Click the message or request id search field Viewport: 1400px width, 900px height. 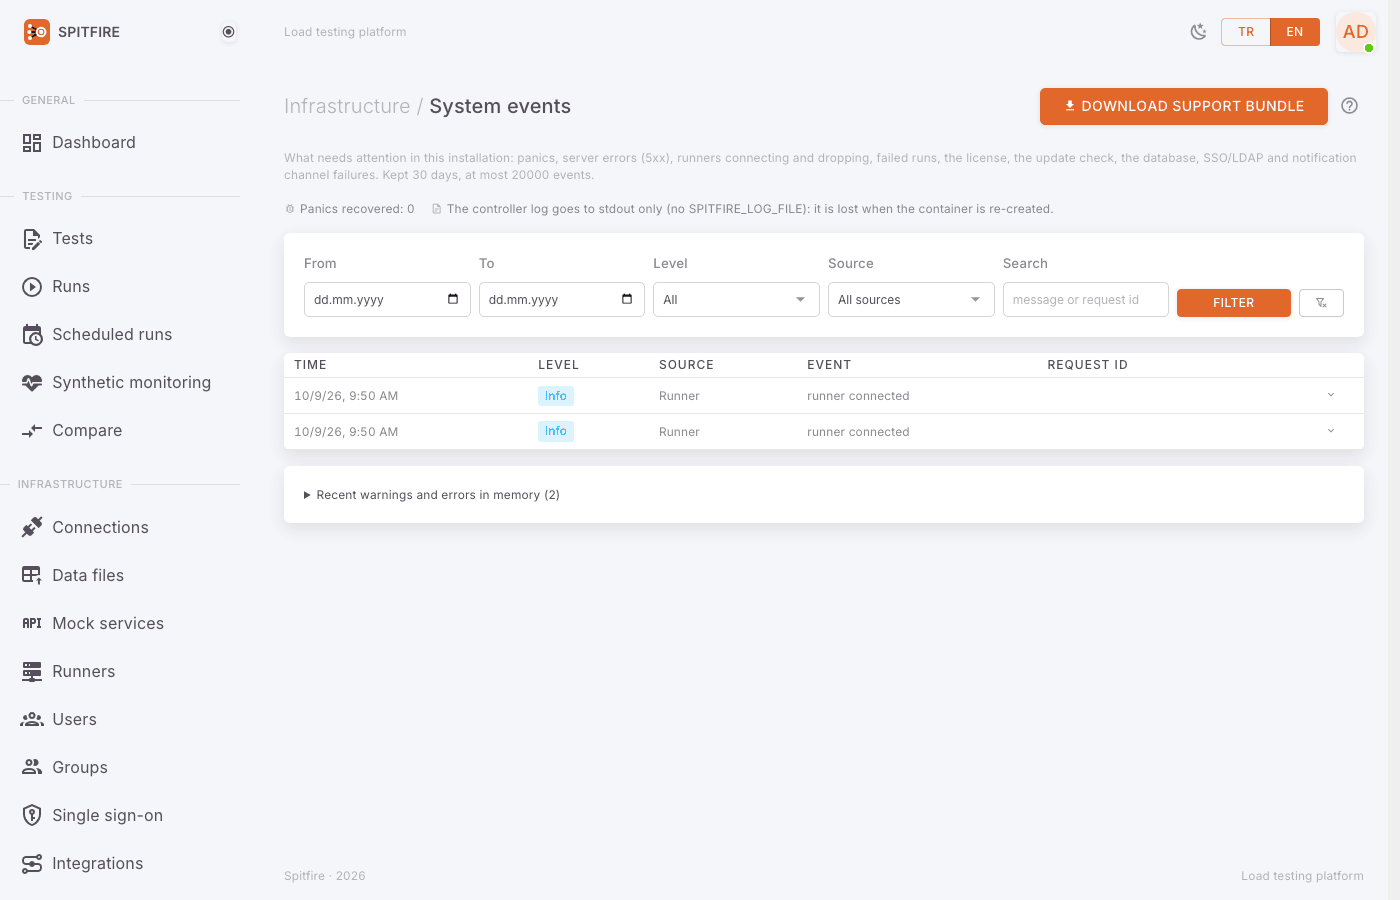point(1086,299)
